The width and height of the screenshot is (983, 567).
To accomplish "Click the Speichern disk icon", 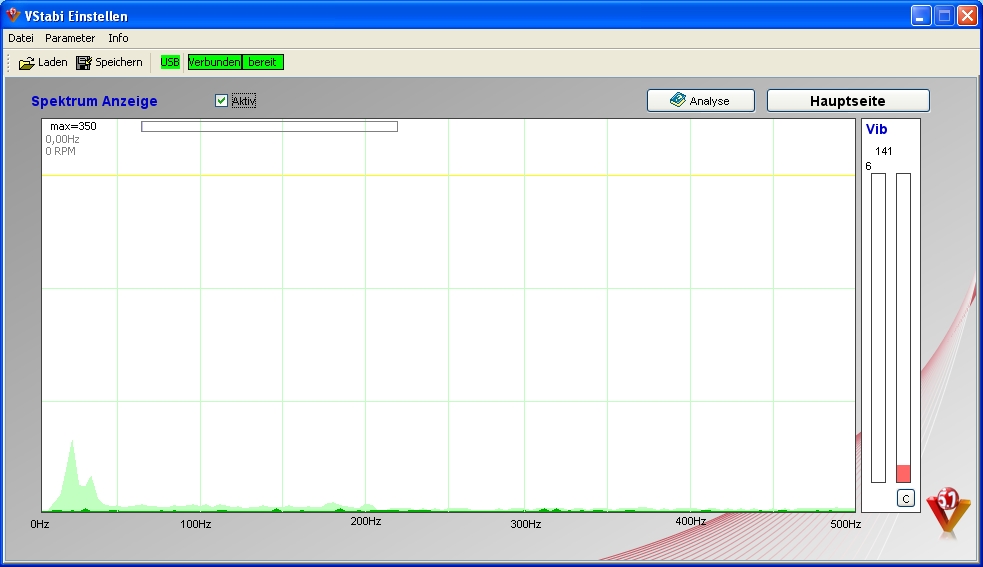I will (x=83, y=63).
